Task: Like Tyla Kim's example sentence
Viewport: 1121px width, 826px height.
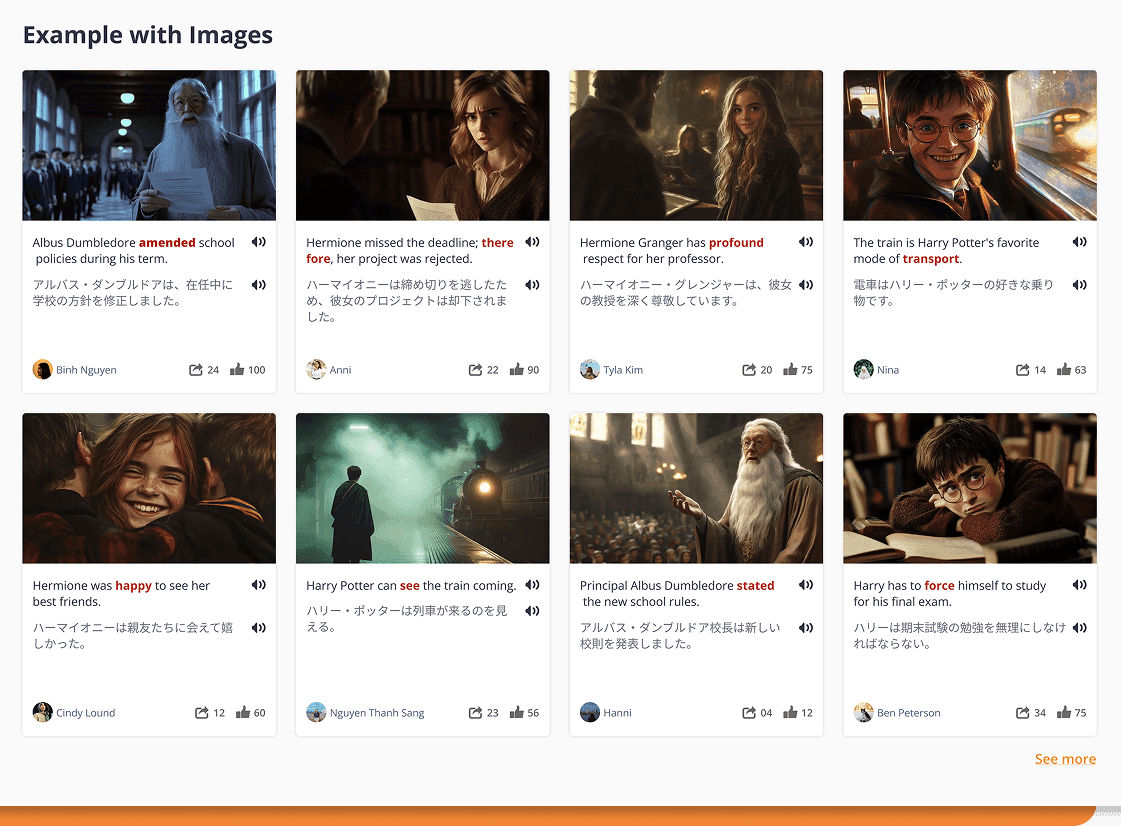Action: [791, 370]
